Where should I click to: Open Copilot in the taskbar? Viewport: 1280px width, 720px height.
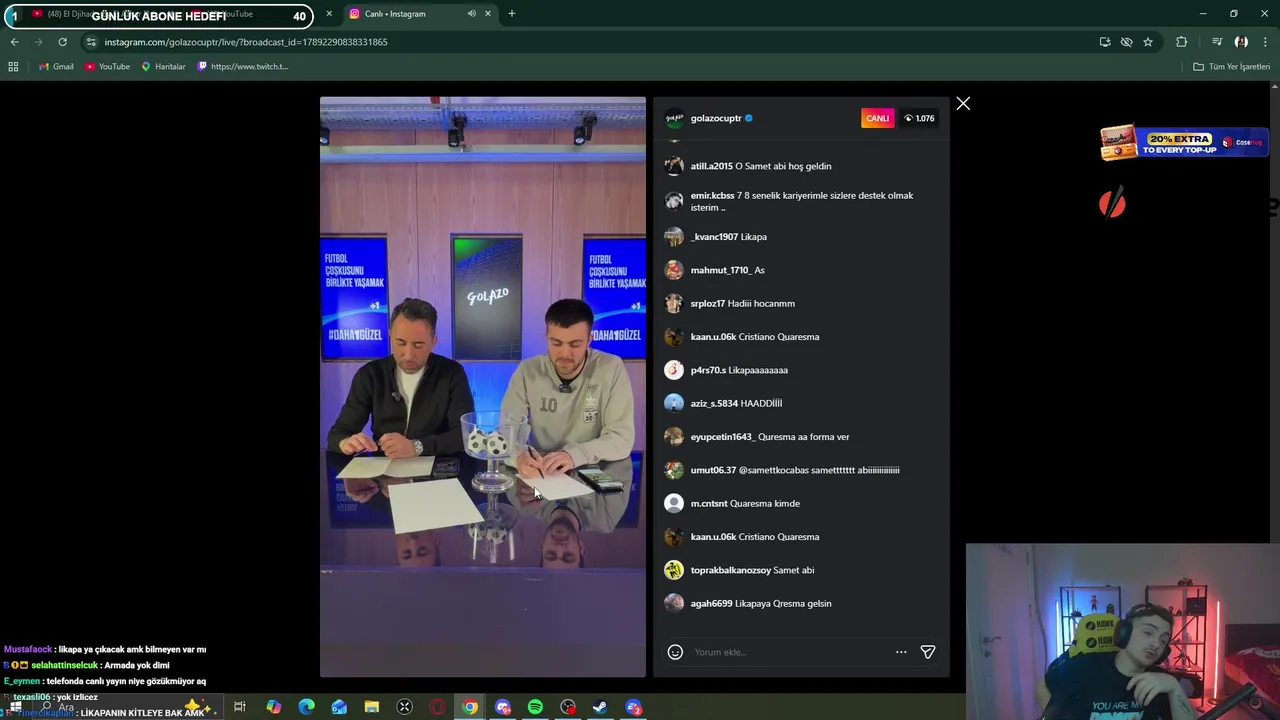coord(273,707)
